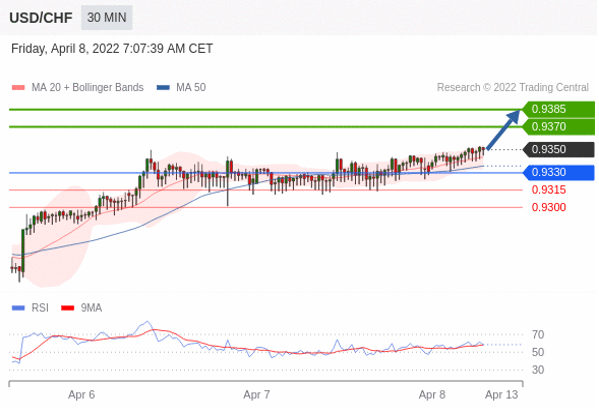Select the Apr 7 date axis label
Viewport: 599px width, 408px height.
[257, 394]
